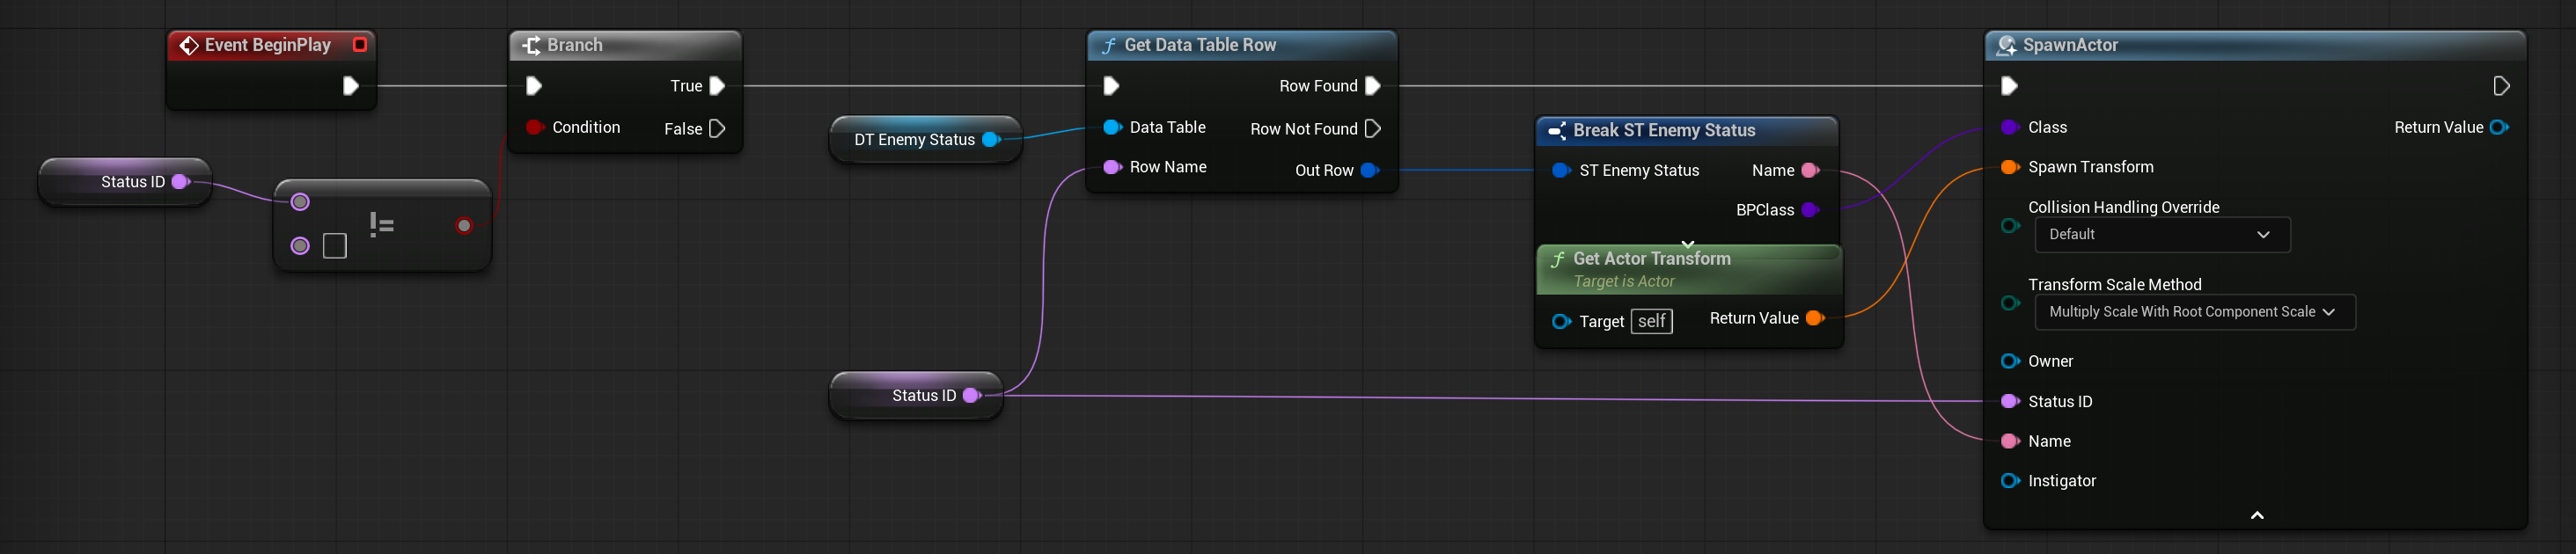The image size is (2576, 554).
Task: Click the Row Name input pin
Action: coord(1112,167)
